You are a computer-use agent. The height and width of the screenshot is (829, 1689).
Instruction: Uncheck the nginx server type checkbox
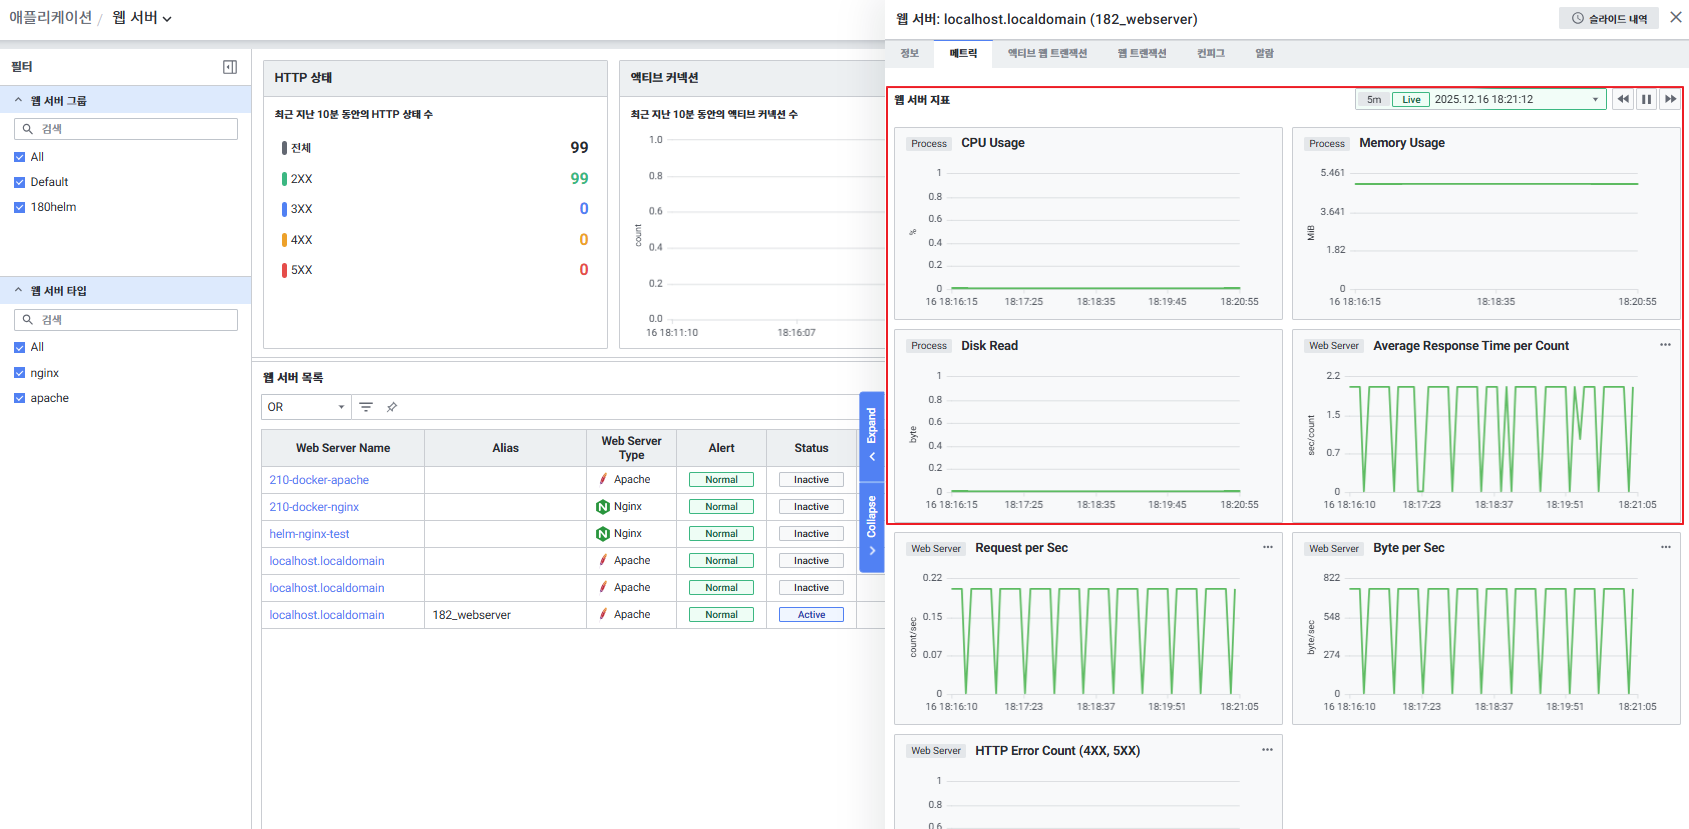(x=19, y=373)
